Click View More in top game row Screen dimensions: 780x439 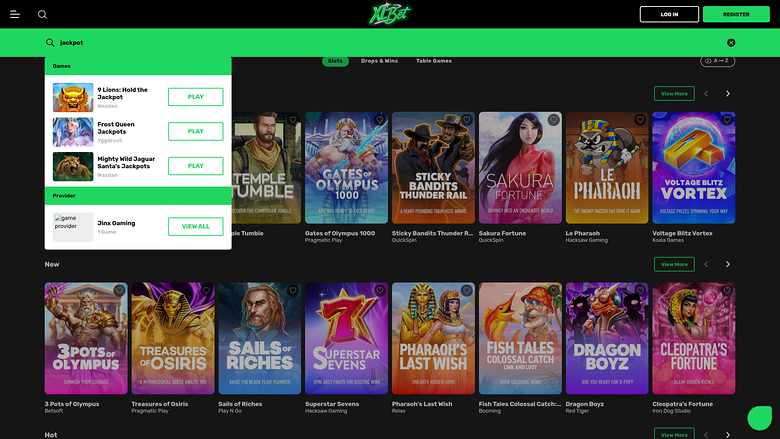[x=674, y=93]
